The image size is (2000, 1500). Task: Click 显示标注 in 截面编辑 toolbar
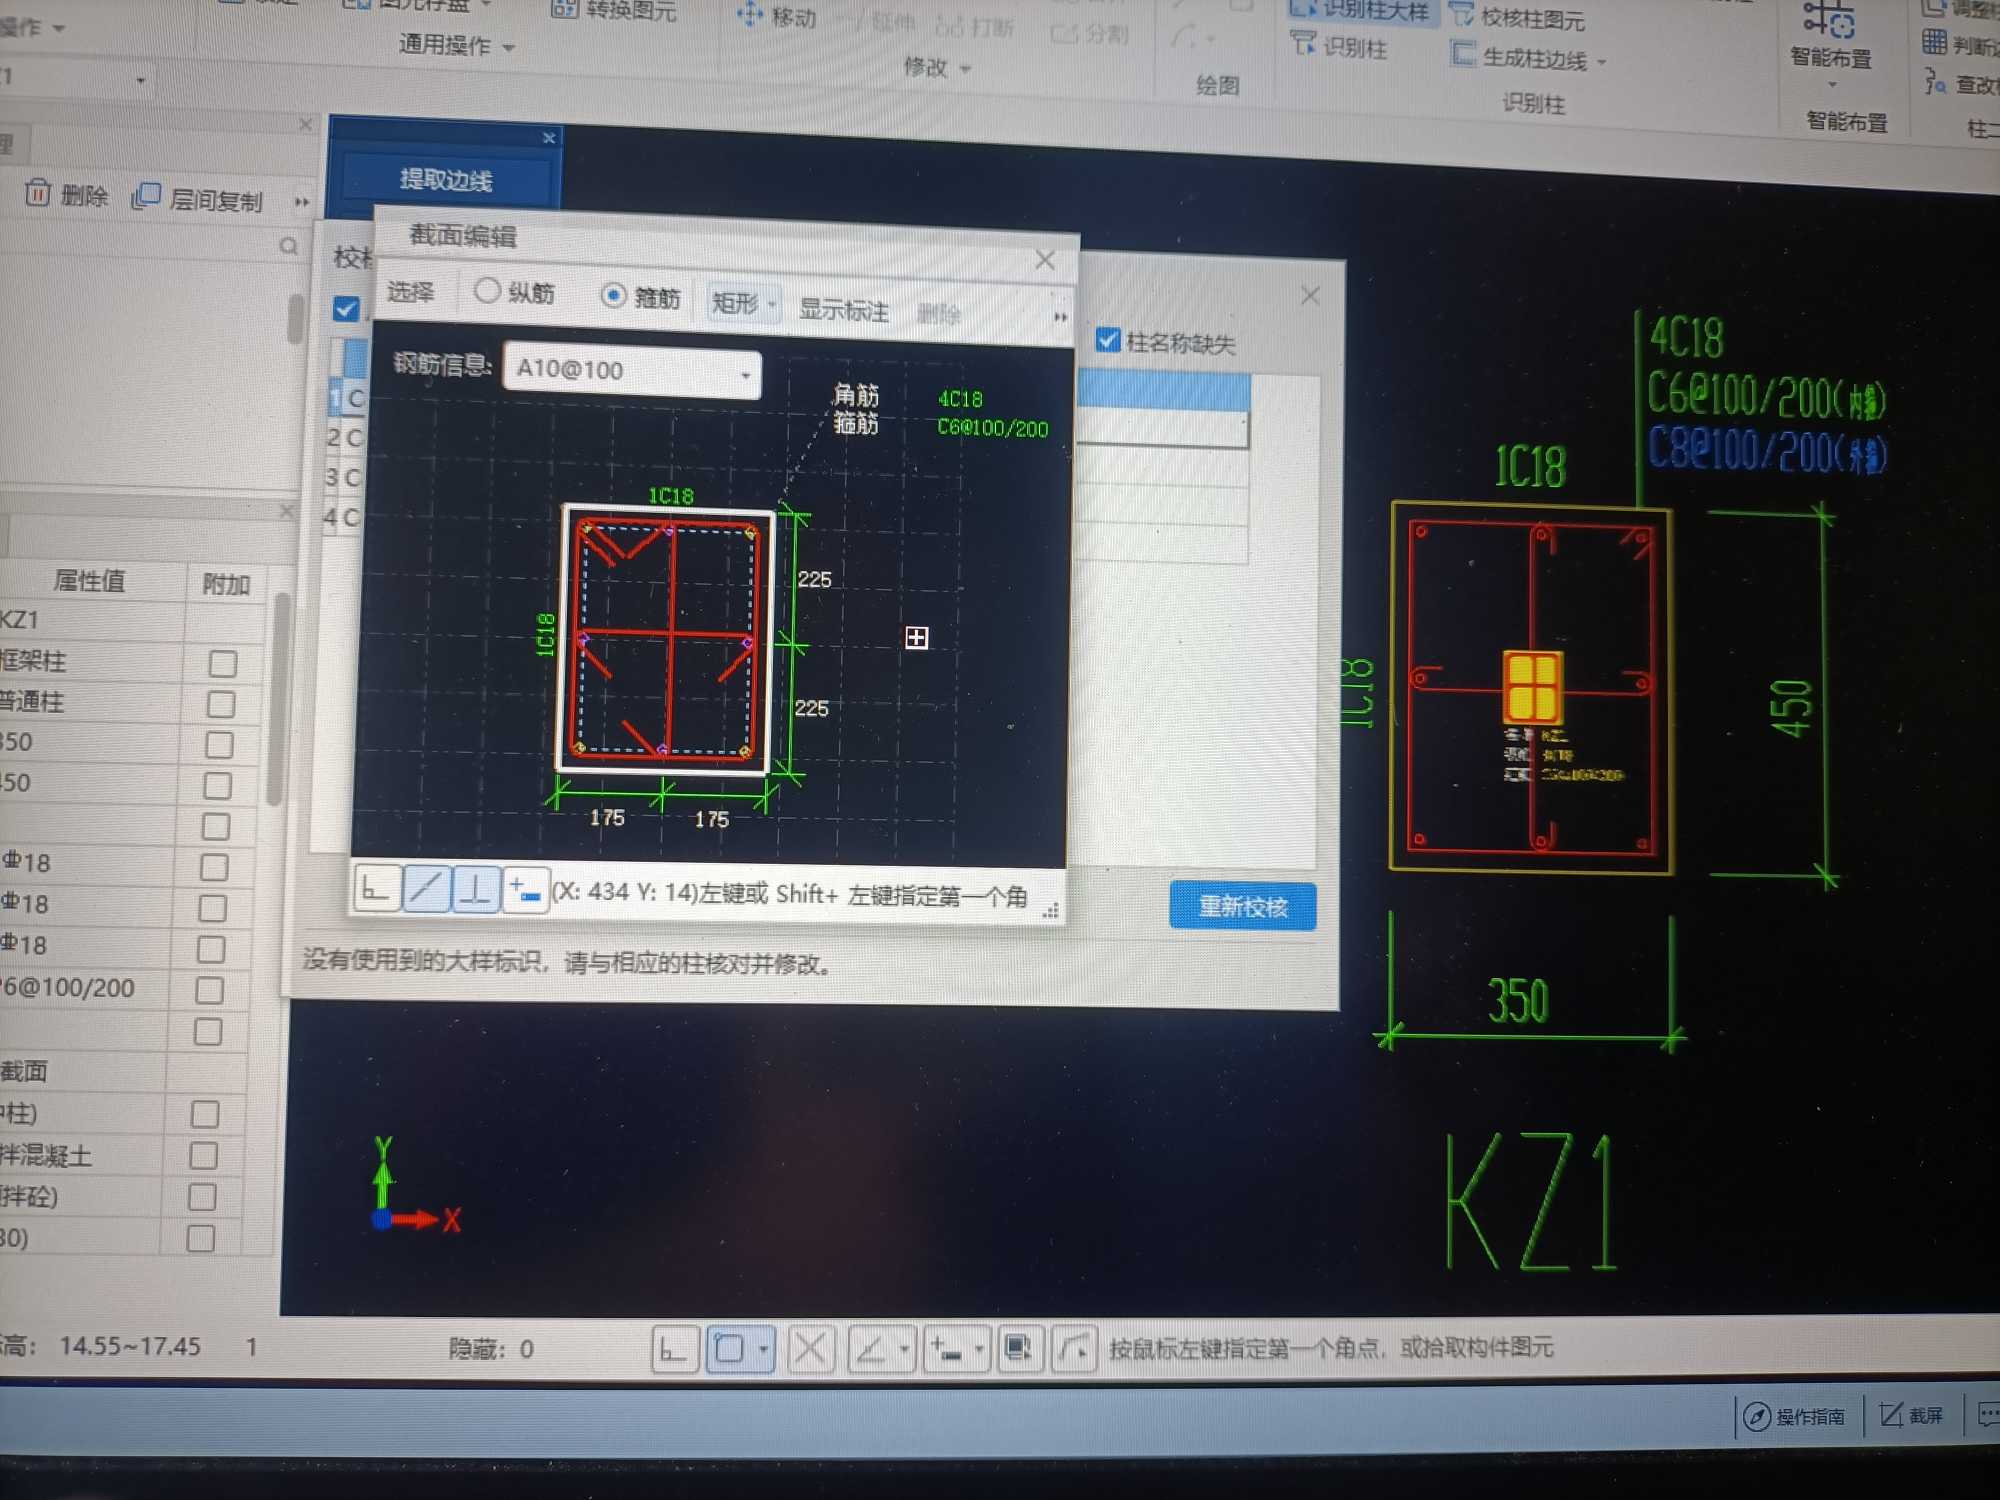(x=843, y=309)
